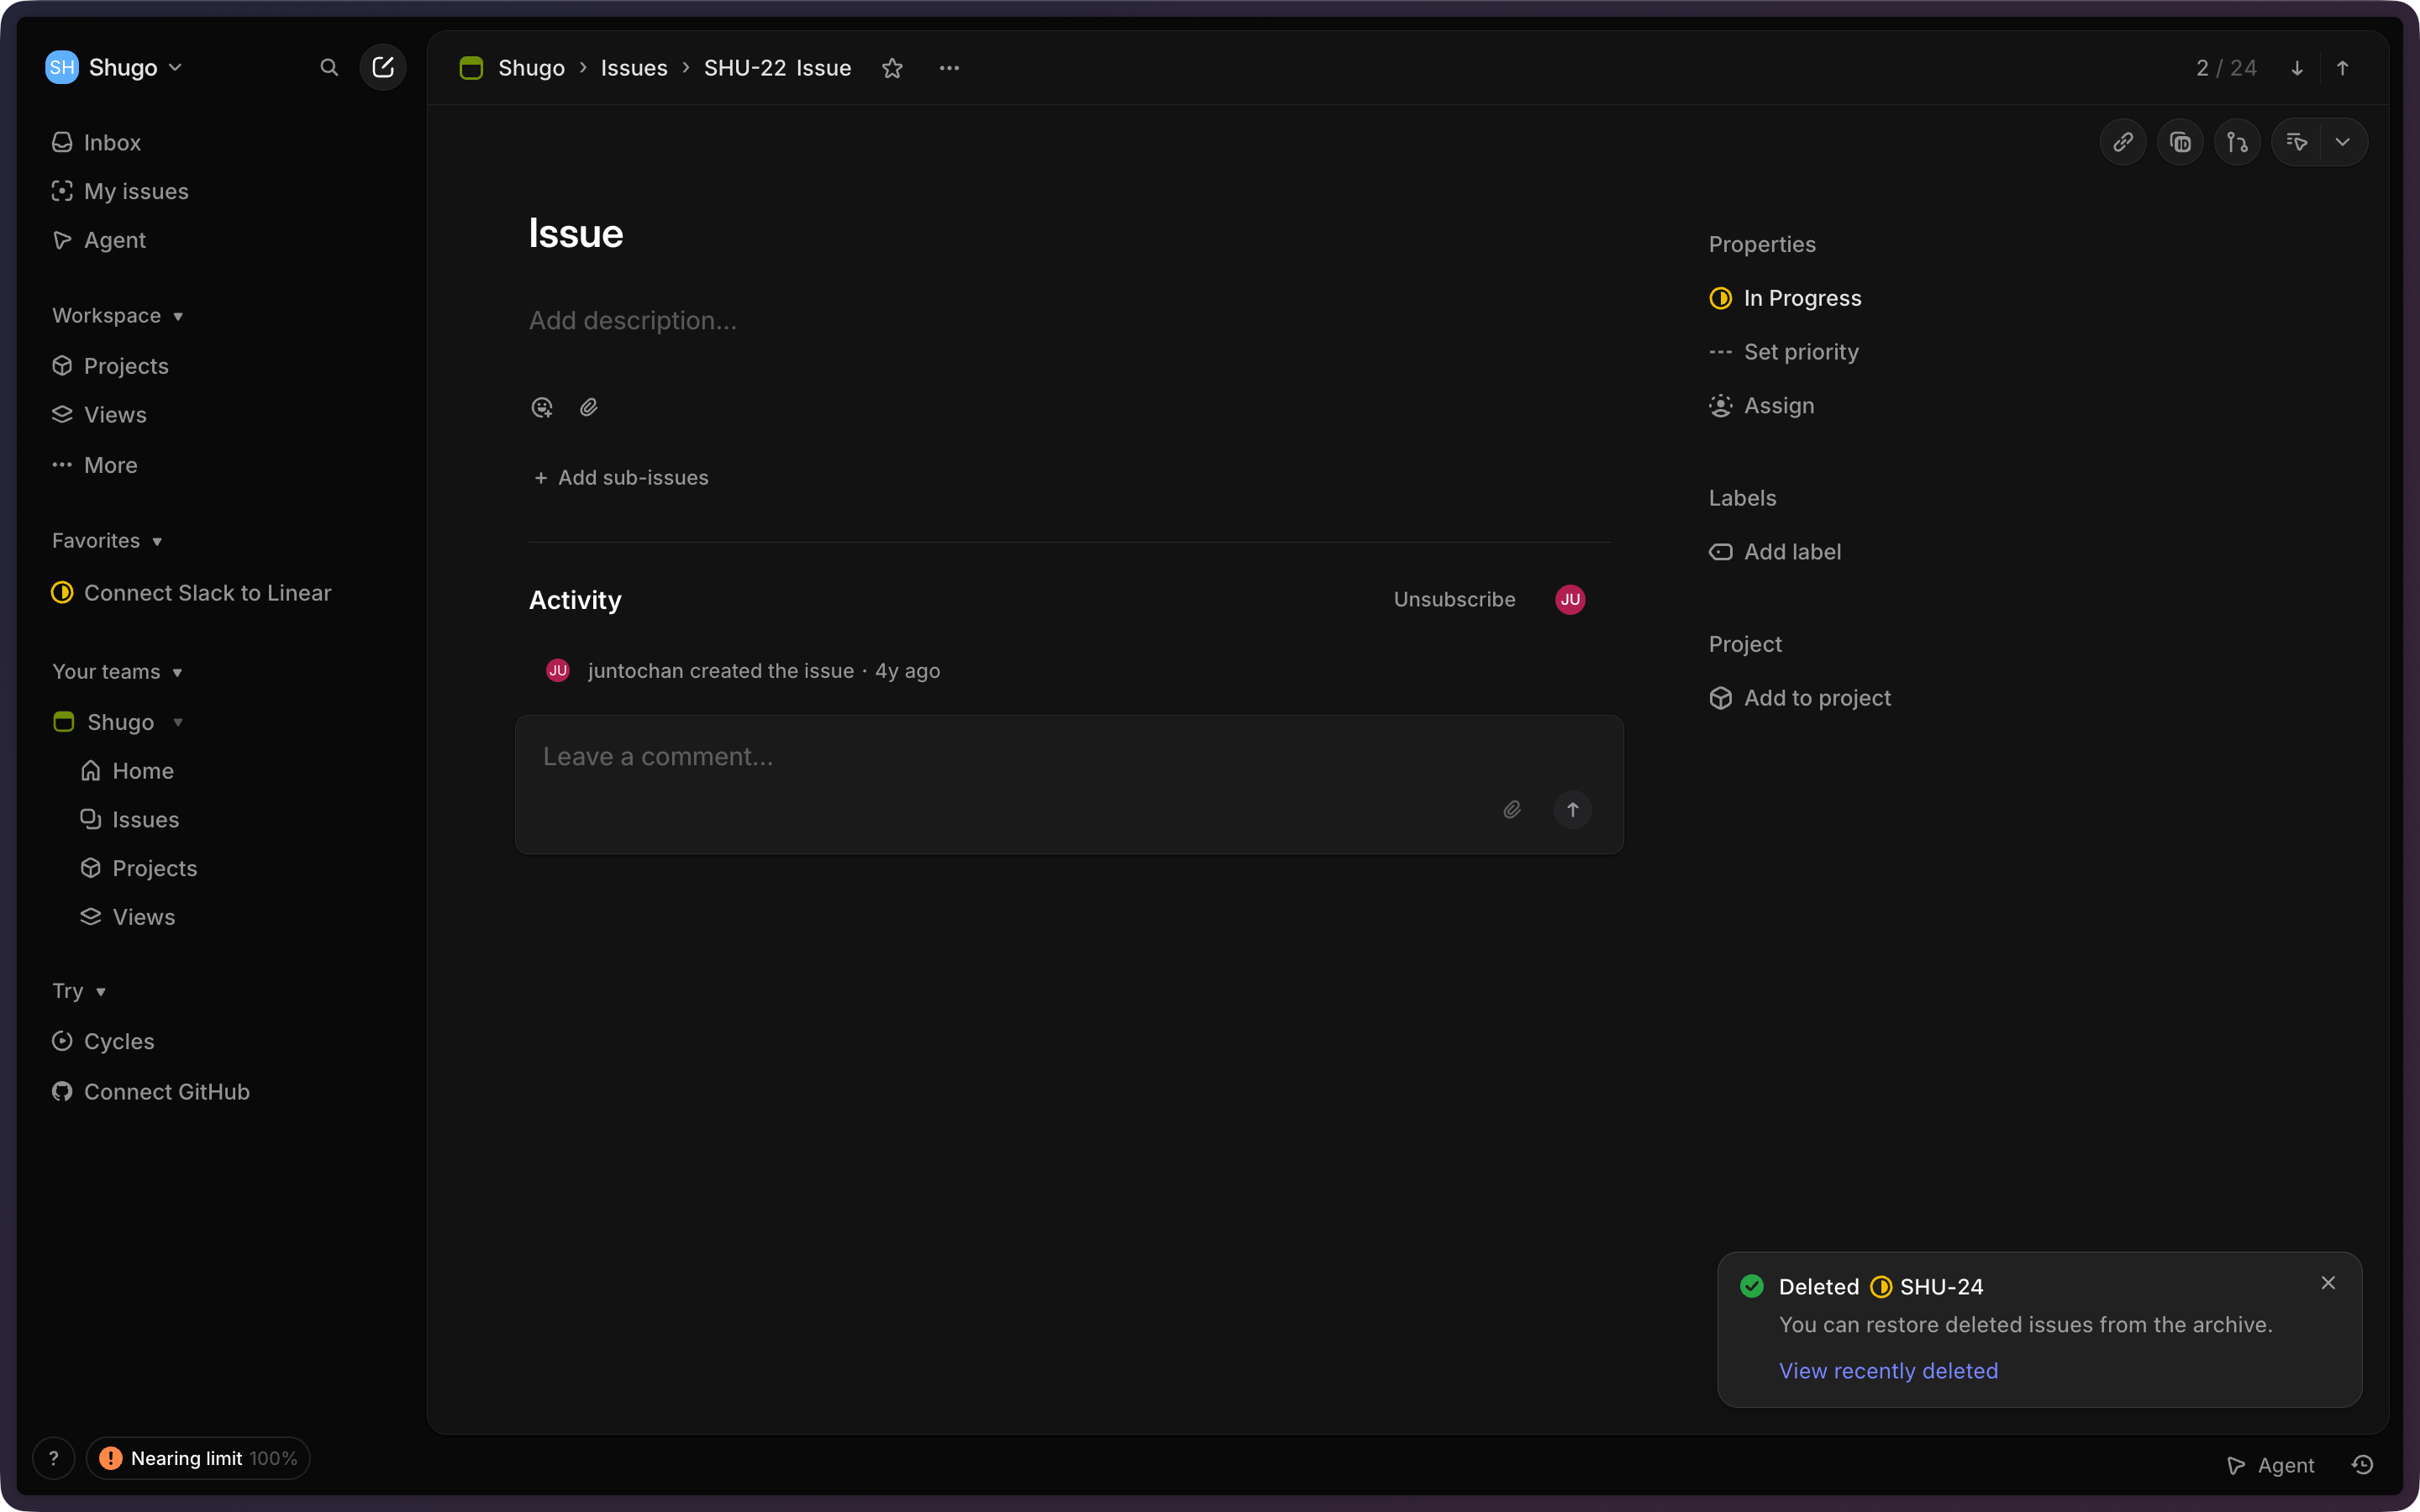Open workspace Projects
Image resolution: width=2420 pixels, height=1512 pixels.
pyautogui.click(x=110, y=366)
